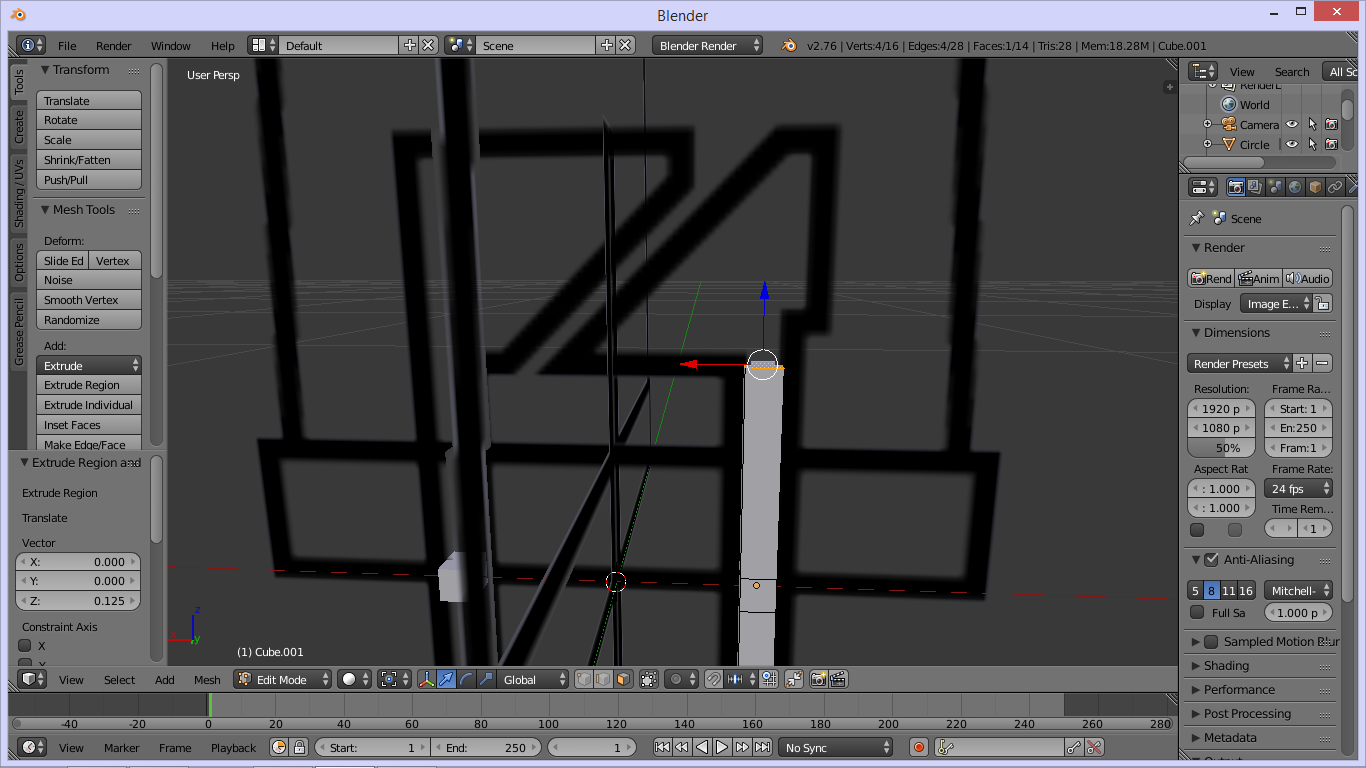
Task: Select 8 anti-aliasing samples
Action: (1212, 591)
